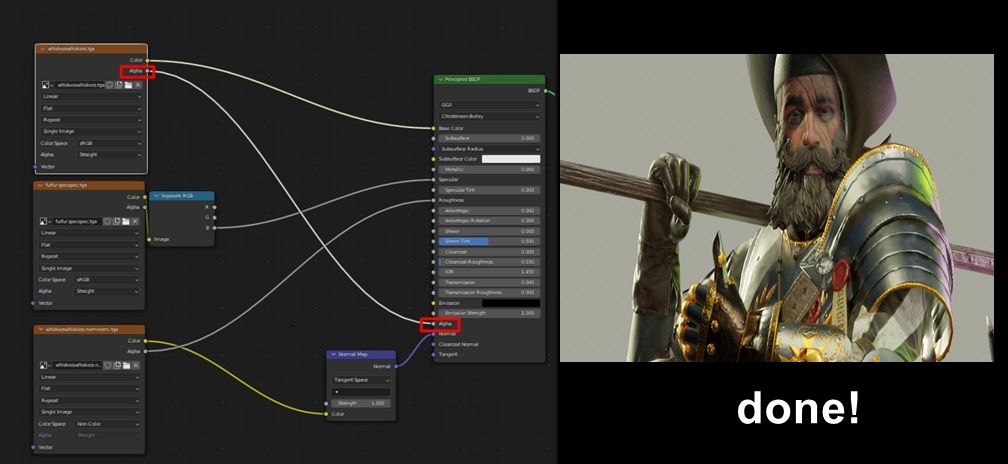This screenshot has height=464, width=1008.
Task: Click UV map field in Normal Map node
Action: coord(361,391)
